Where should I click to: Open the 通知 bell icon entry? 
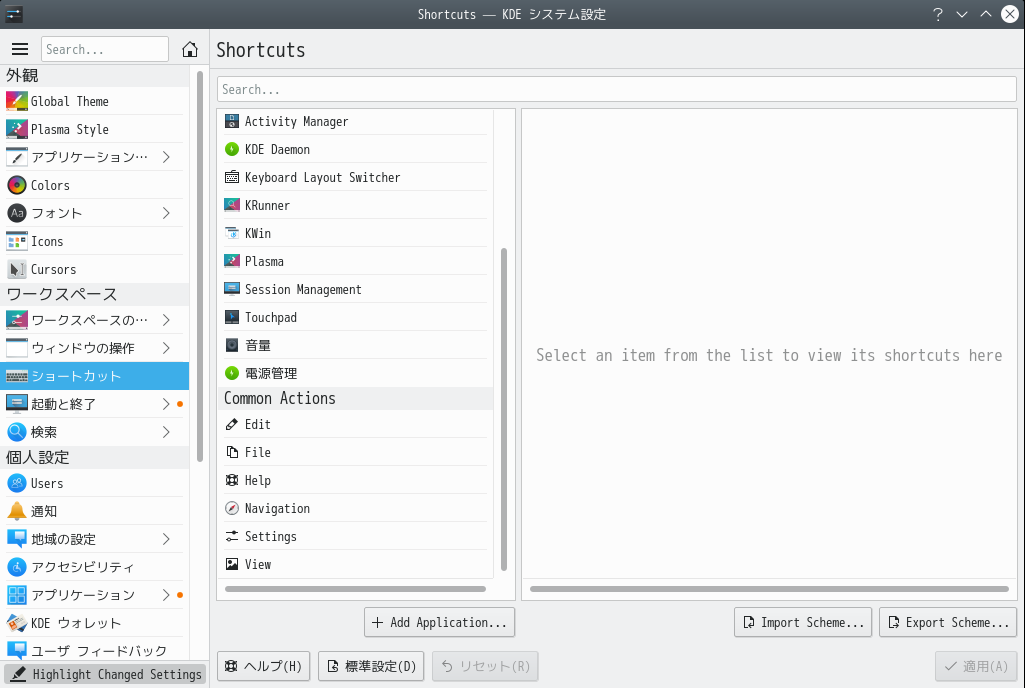click(x=17, y=511)
